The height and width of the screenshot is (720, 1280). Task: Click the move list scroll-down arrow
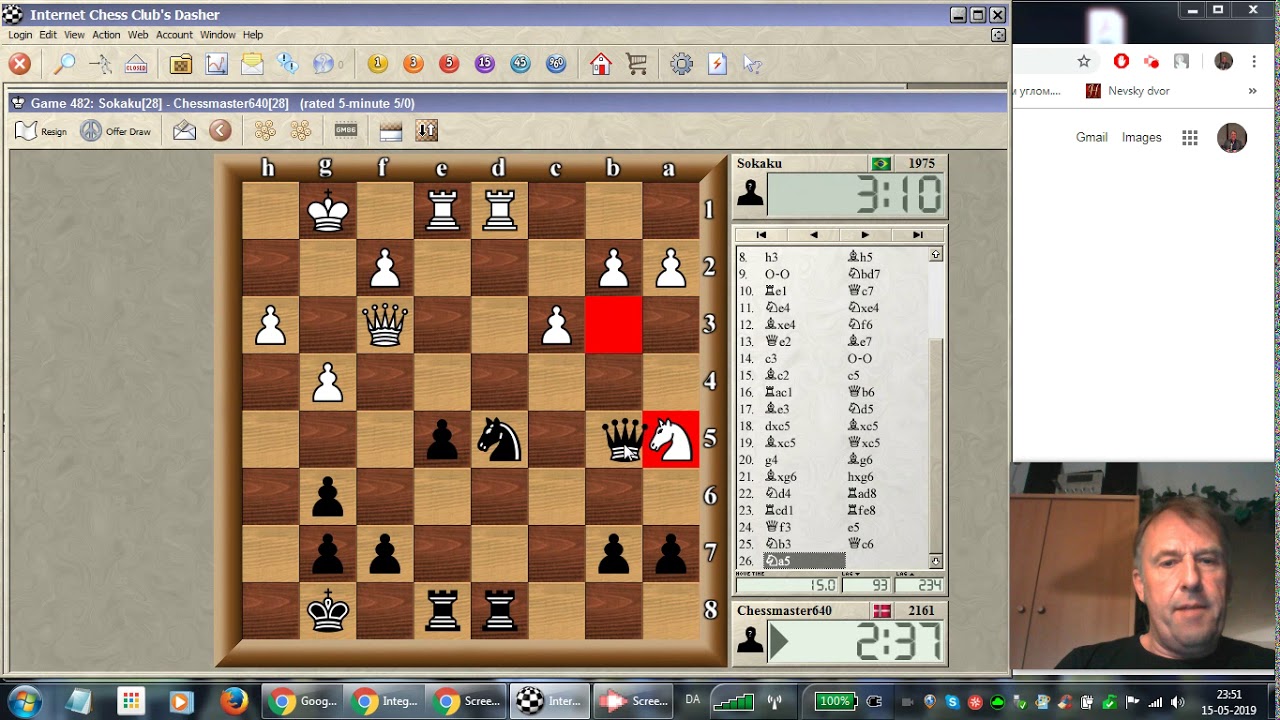click(936, 561)
